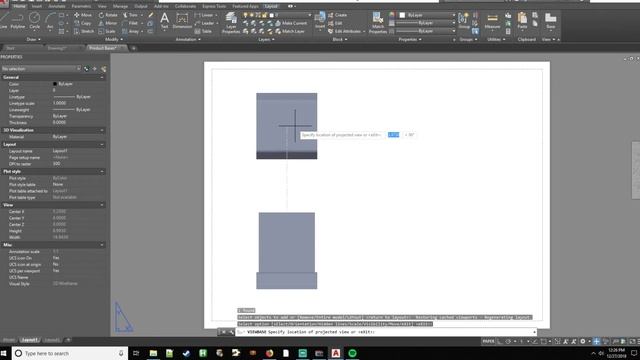
Task: Choose the Stretch tool
Action: point(84,31)
